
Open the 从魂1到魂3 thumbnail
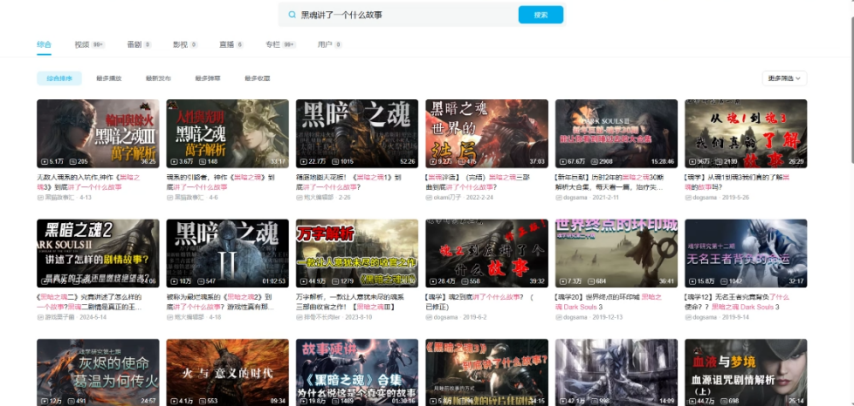pos(746,134)
